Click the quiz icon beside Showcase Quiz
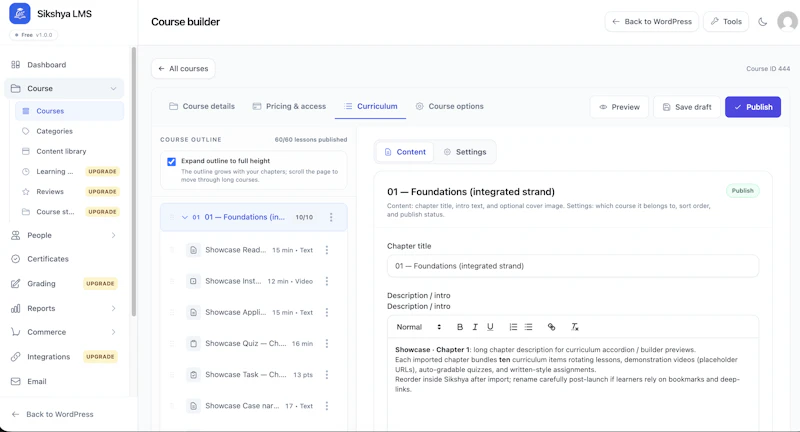 coord(193,344)
